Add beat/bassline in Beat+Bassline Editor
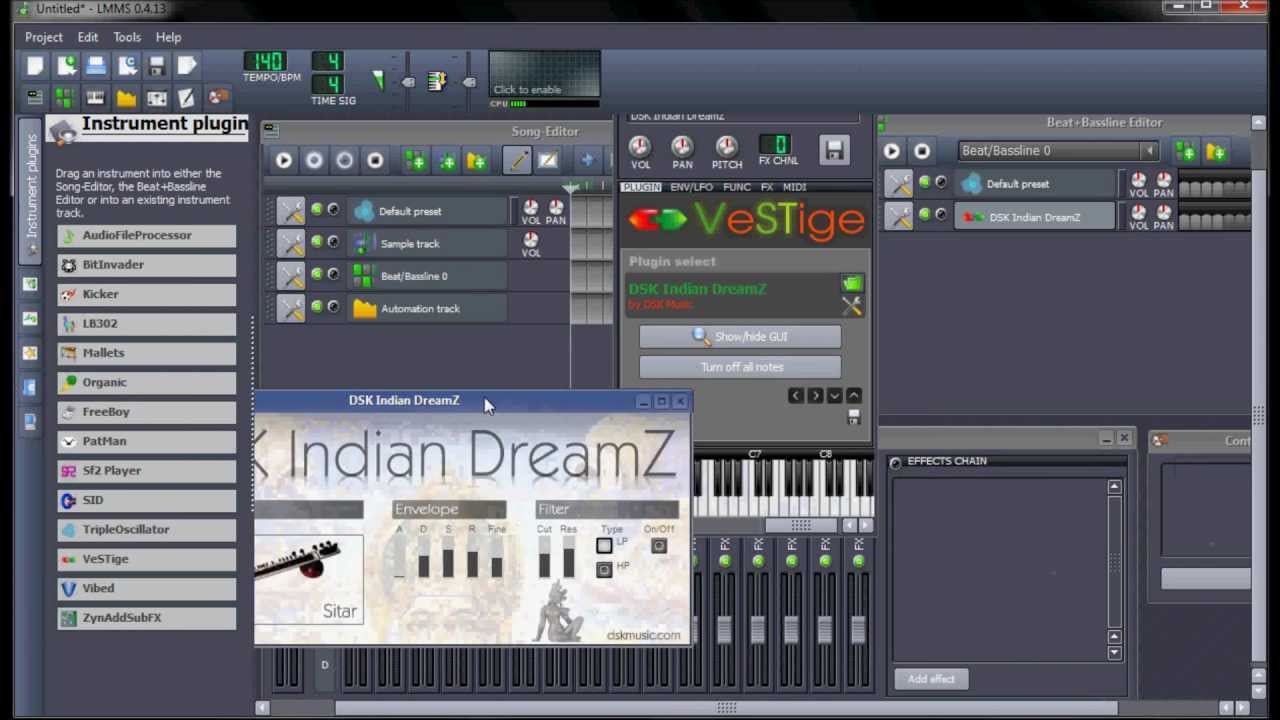This screenshot has width=1280, height=720. click(1185, 151)
